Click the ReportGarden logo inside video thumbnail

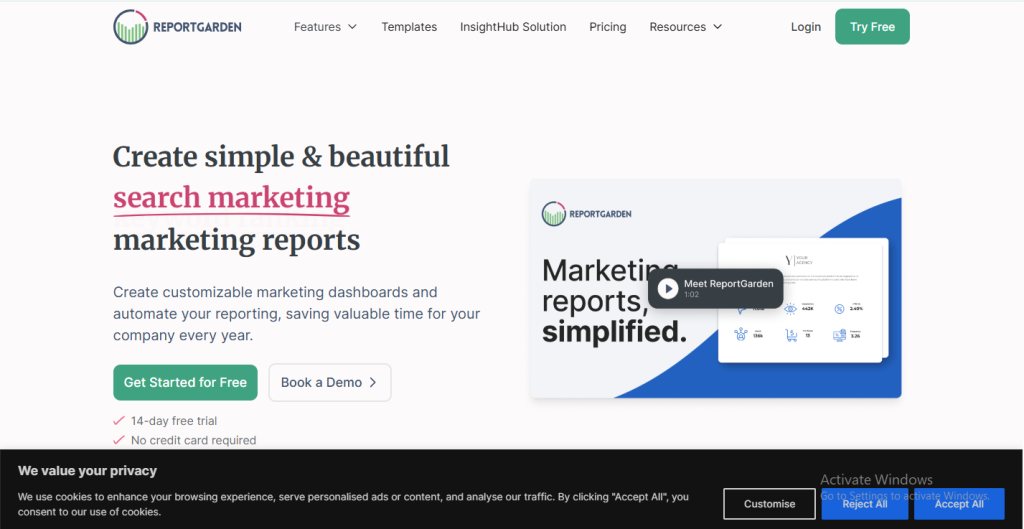coord(587,214)
